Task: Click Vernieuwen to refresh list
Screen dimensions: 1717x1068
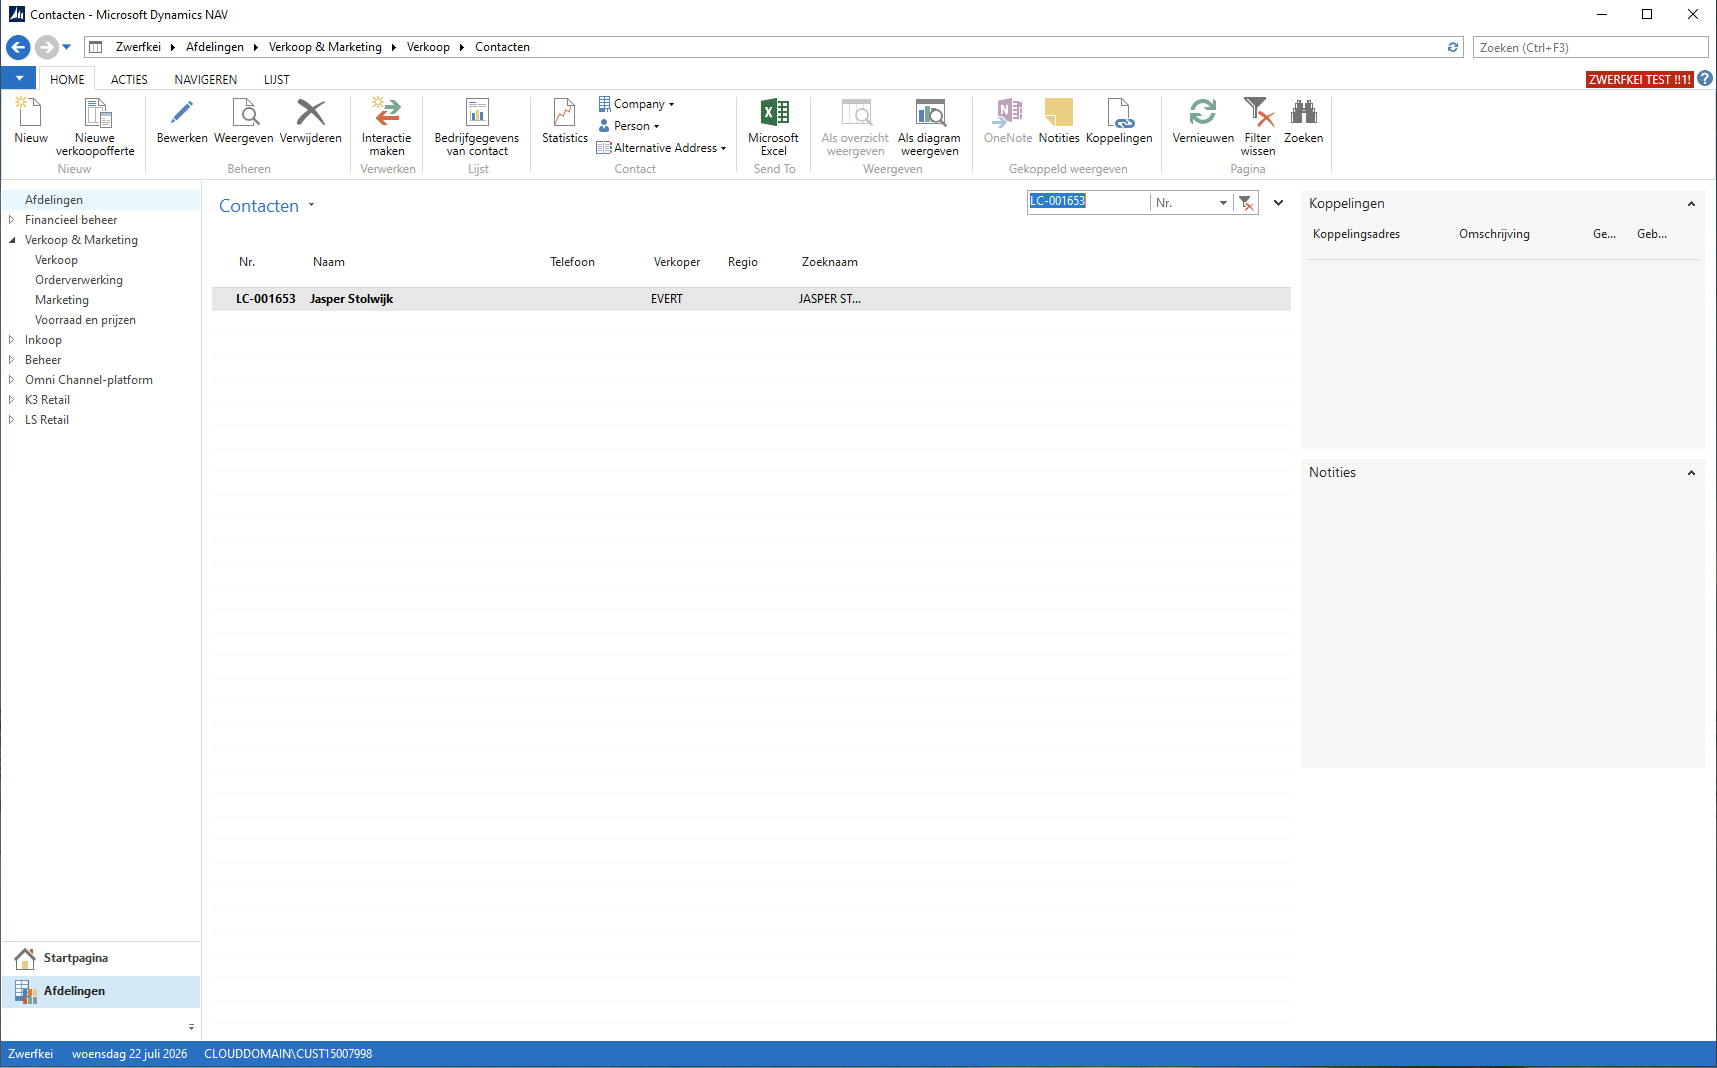Action: tap(1203, 121)
